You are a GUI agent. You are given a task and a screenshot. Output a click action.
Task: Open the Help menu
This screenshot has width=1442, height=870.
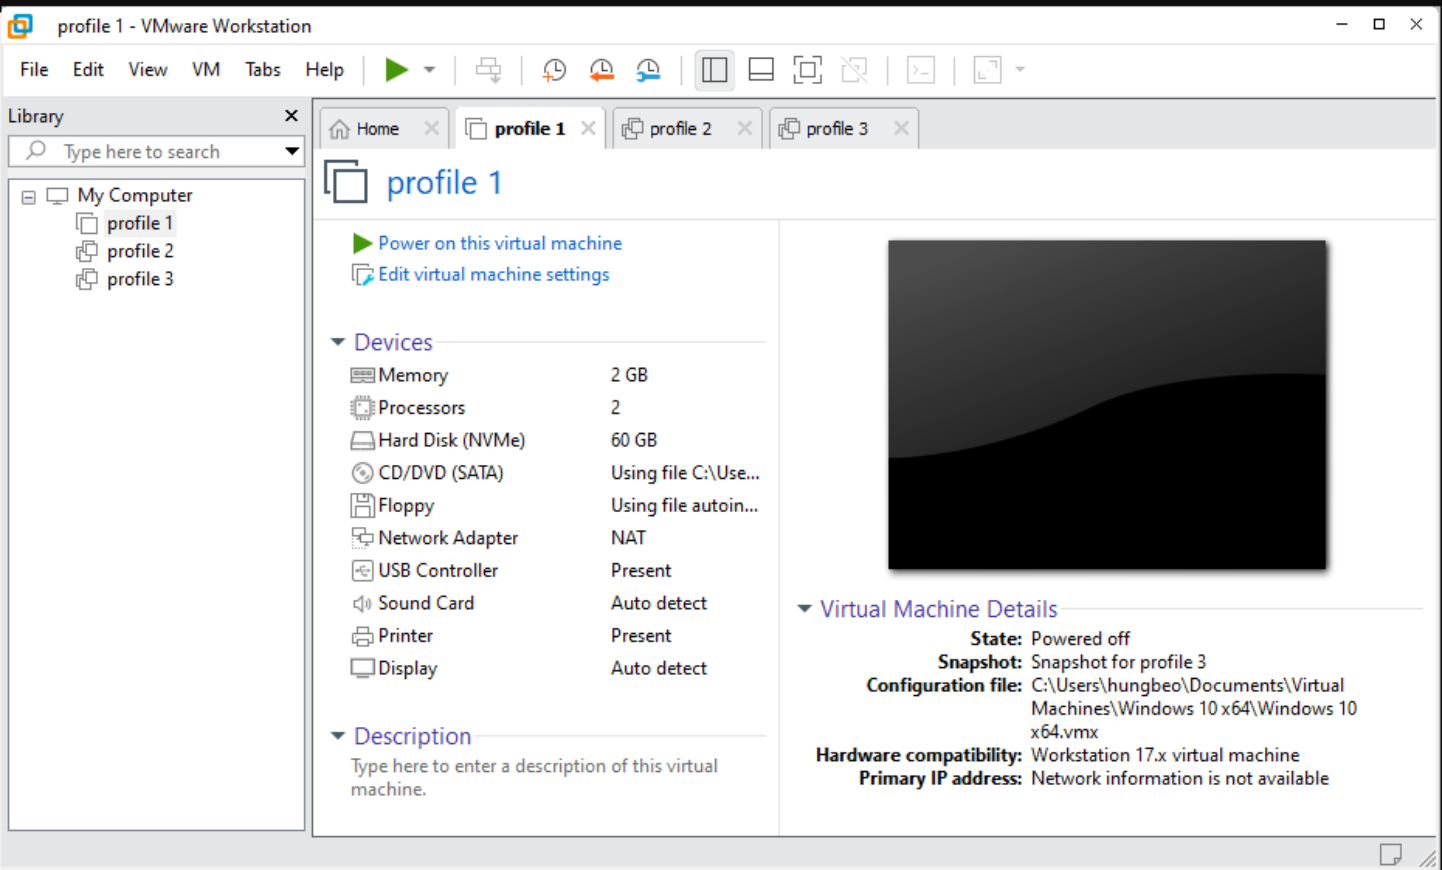coord(324,69)
